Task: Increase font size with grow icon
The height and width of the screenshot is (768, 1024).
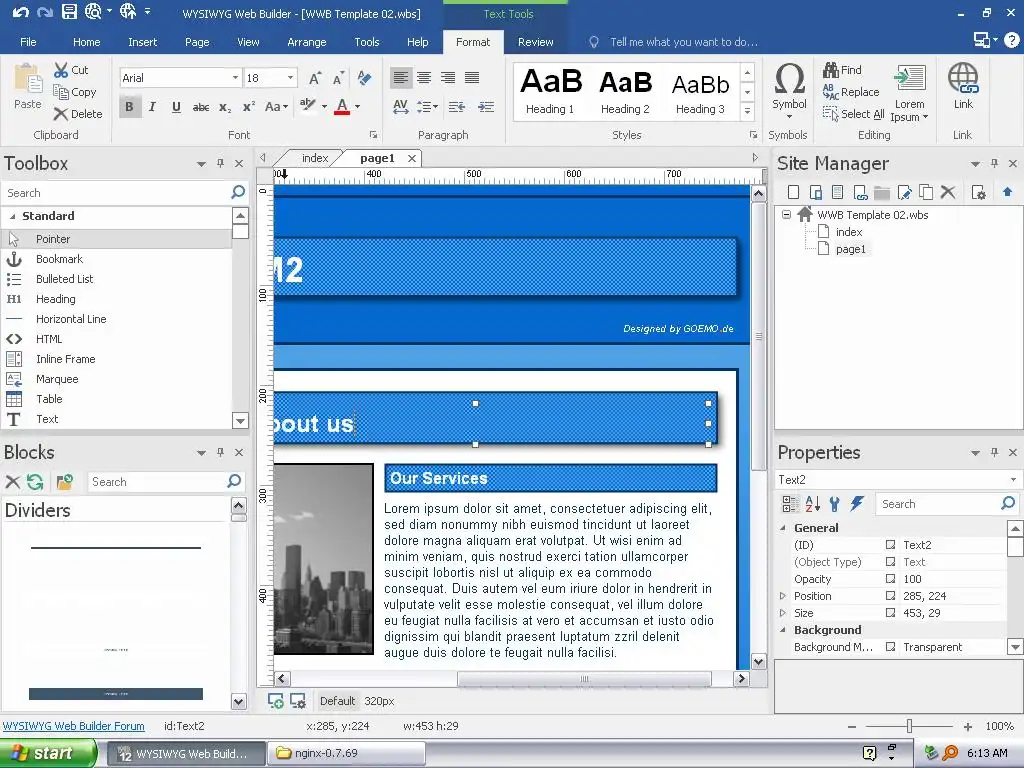Action: pos(314,78)
